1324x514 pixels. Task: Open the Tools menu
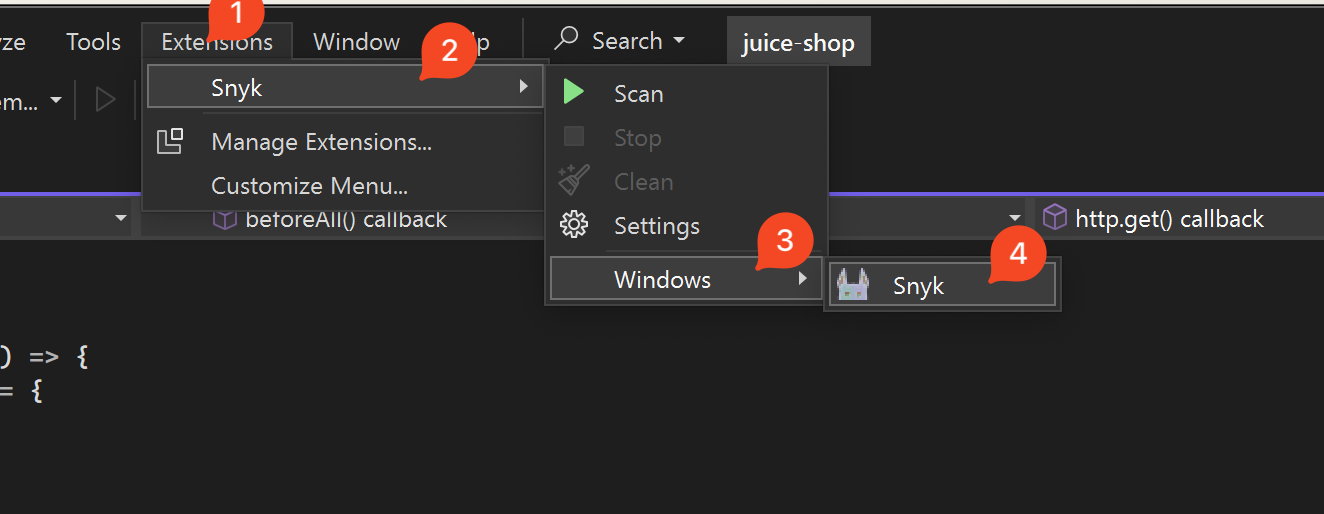93,42
